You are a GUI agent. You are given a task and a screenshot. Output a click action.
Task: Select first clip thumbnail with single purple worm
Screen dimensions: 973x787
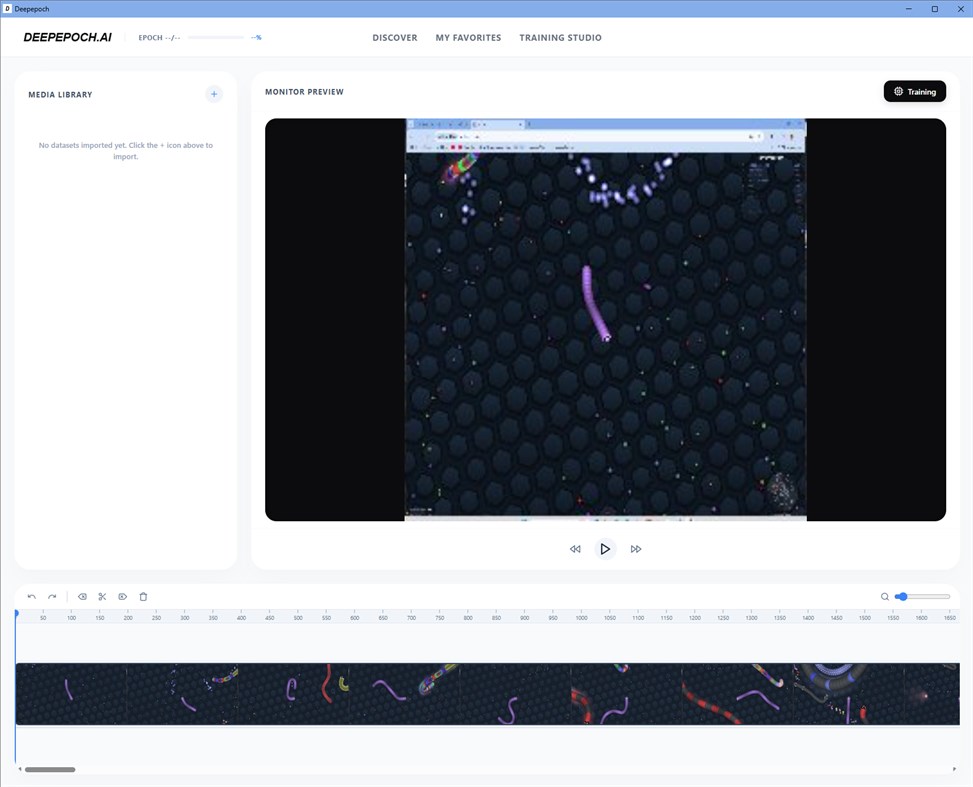pos(71,694)
